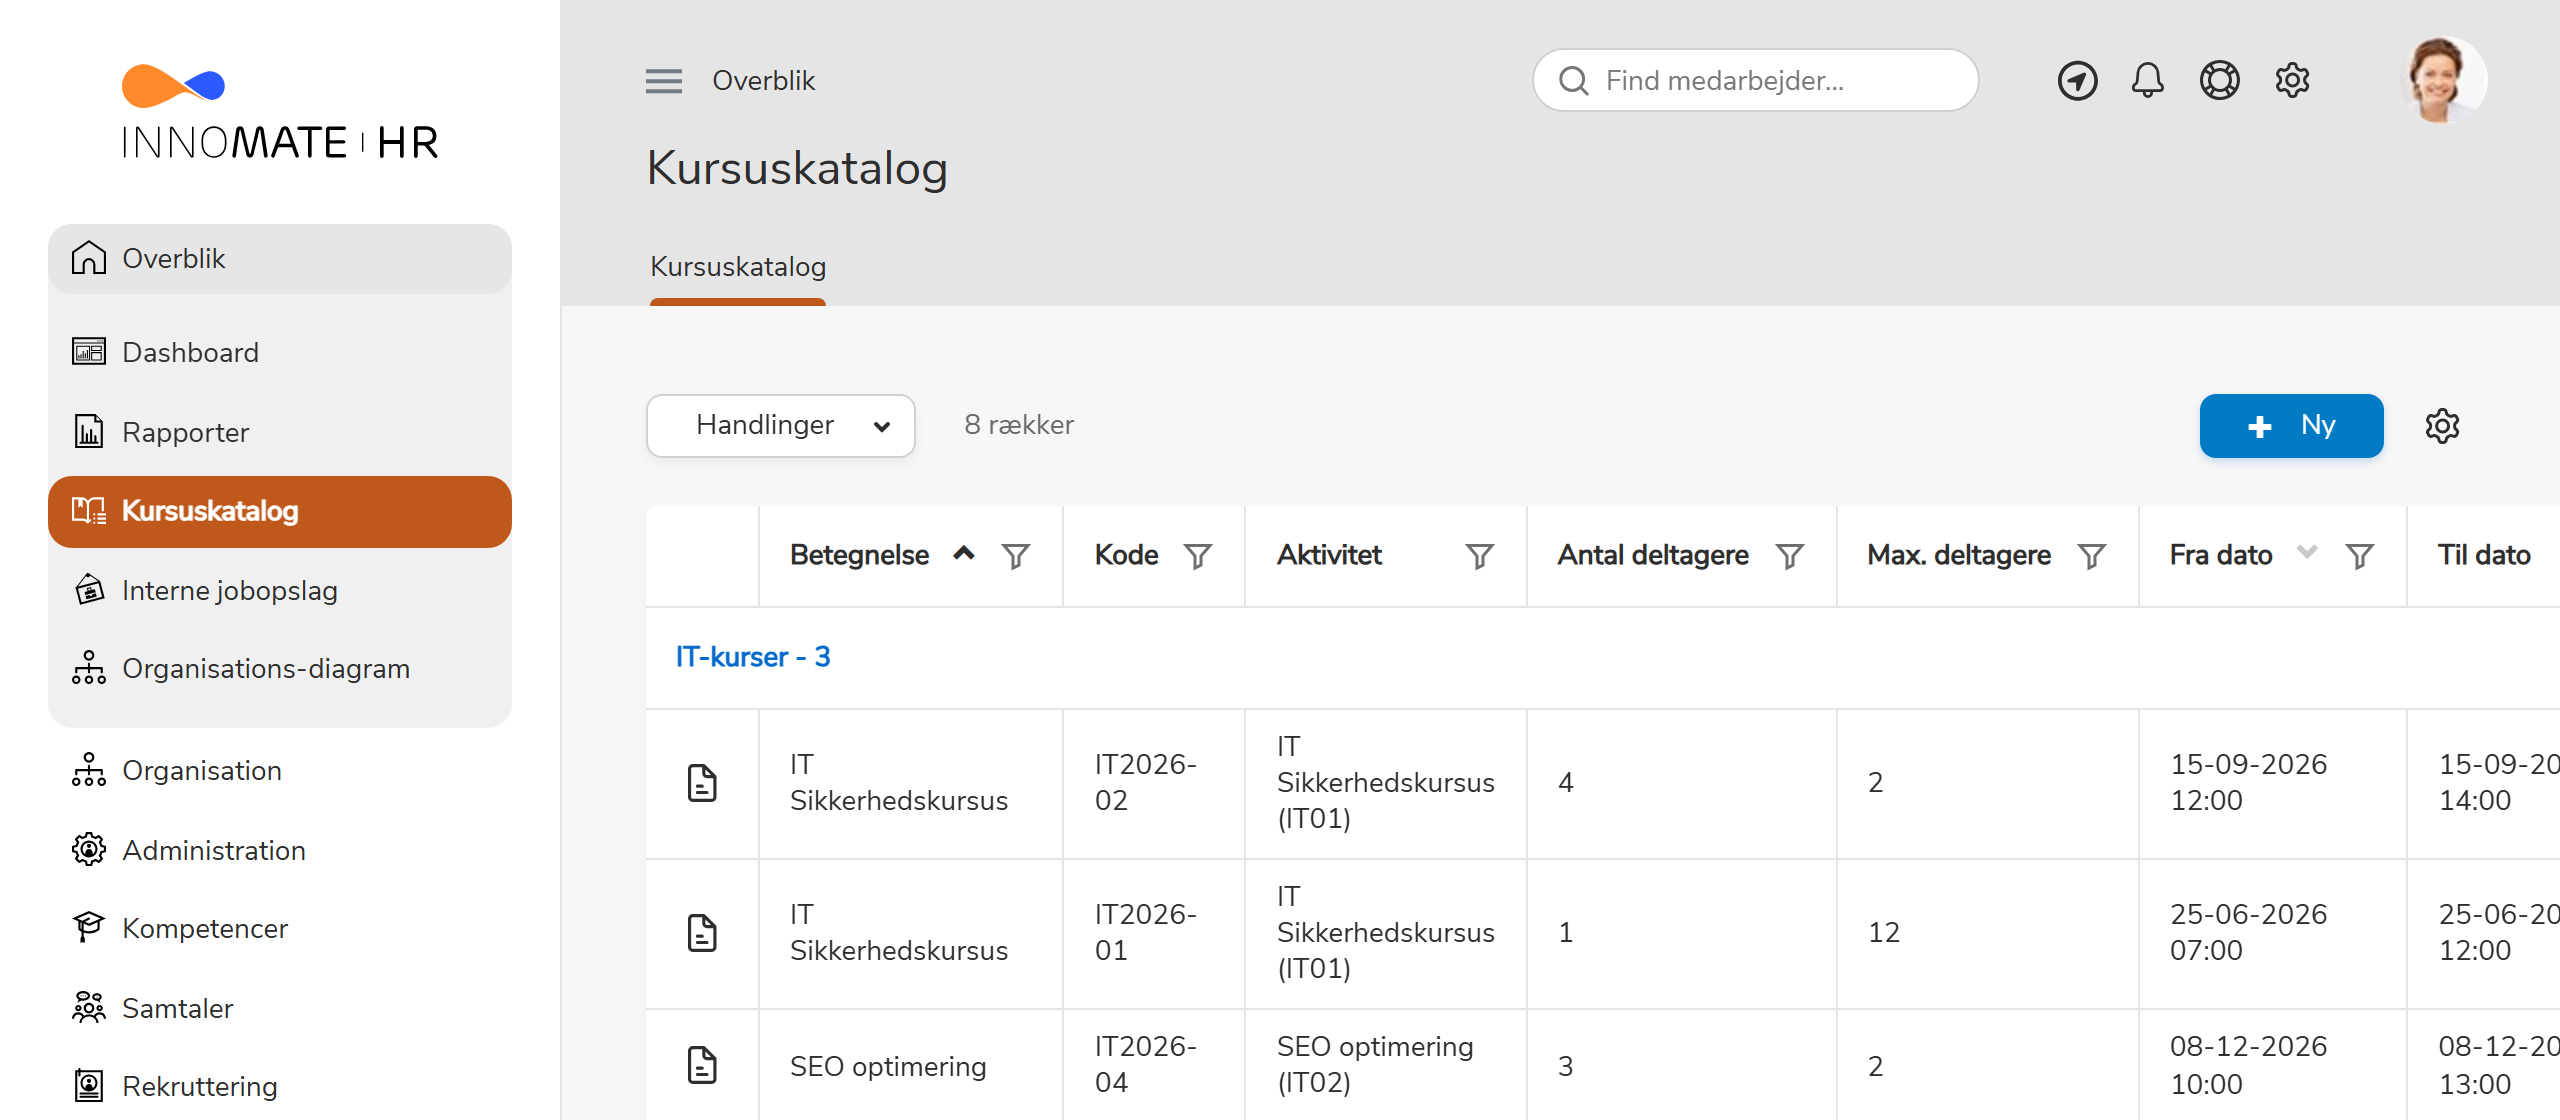
Task: Click the Max. deltagere column header
Action: 1959,556
